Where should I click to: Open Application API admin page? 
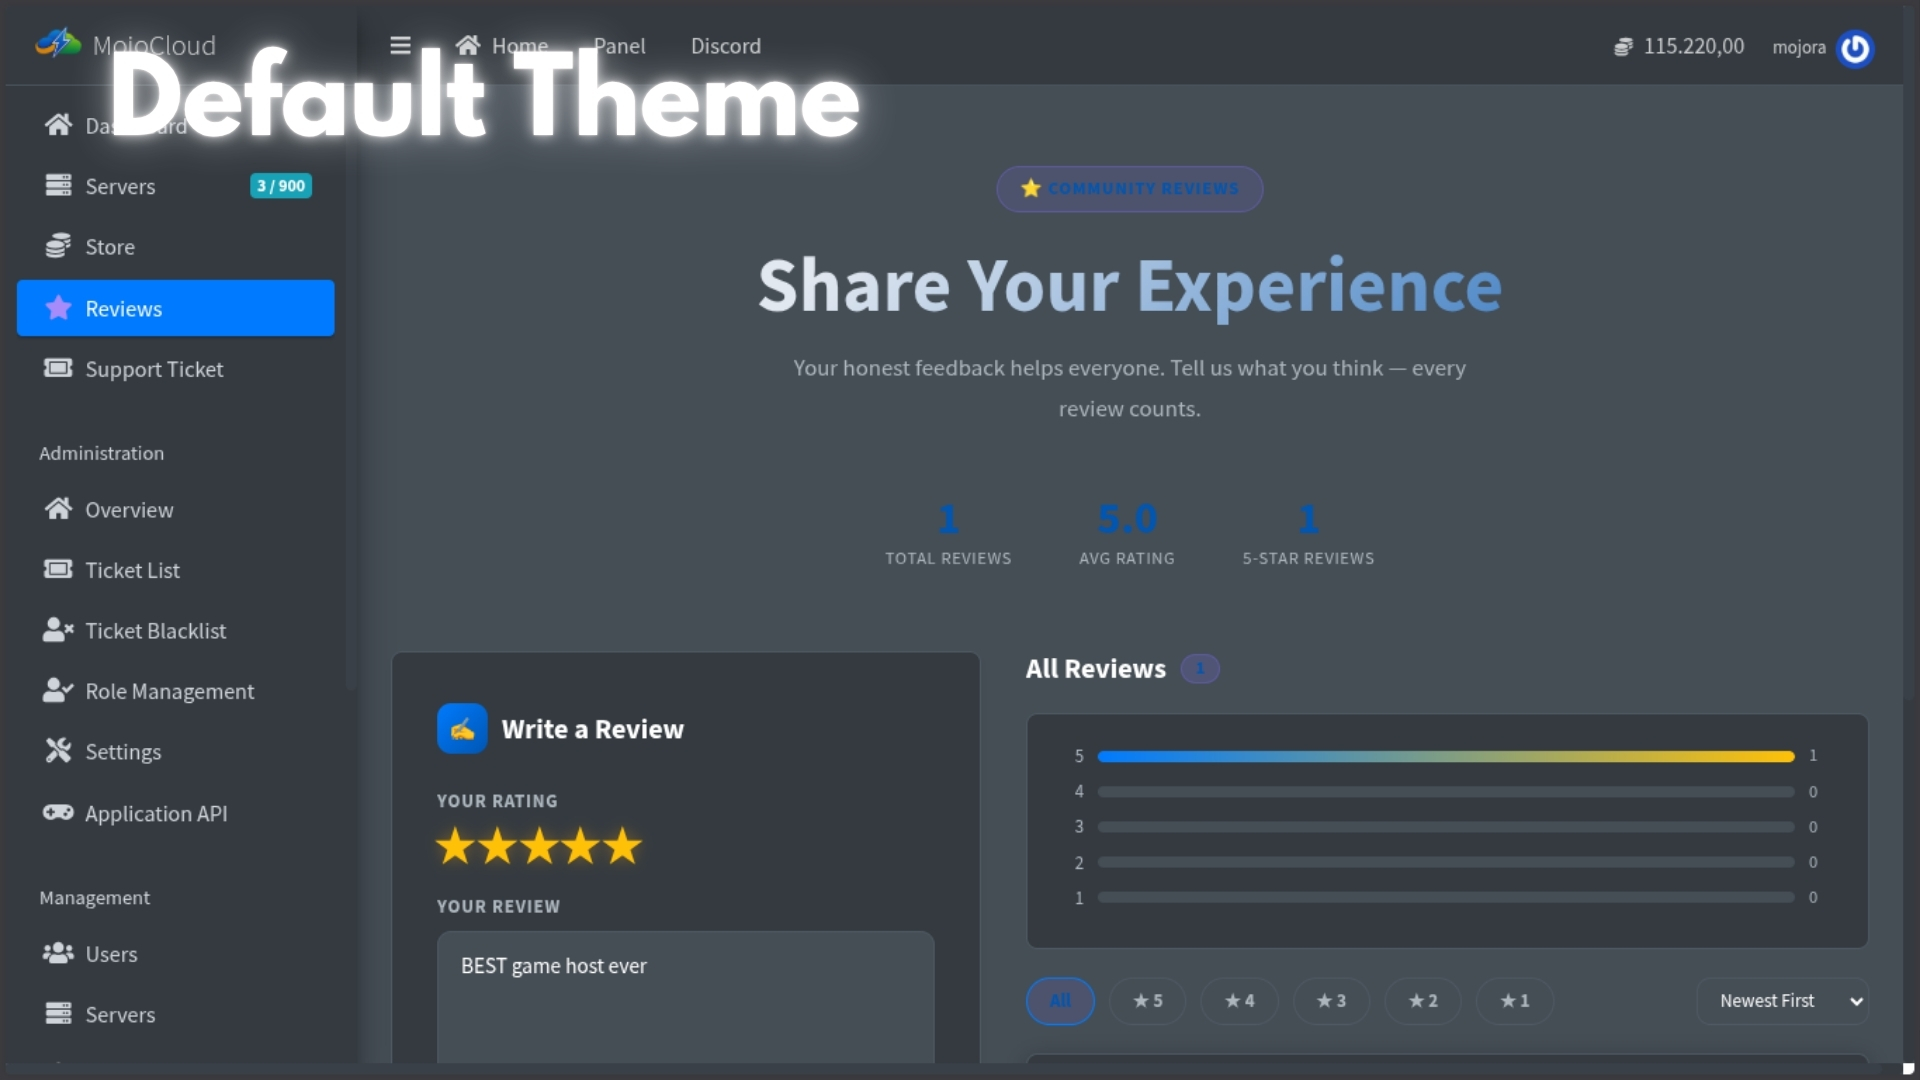156,814
